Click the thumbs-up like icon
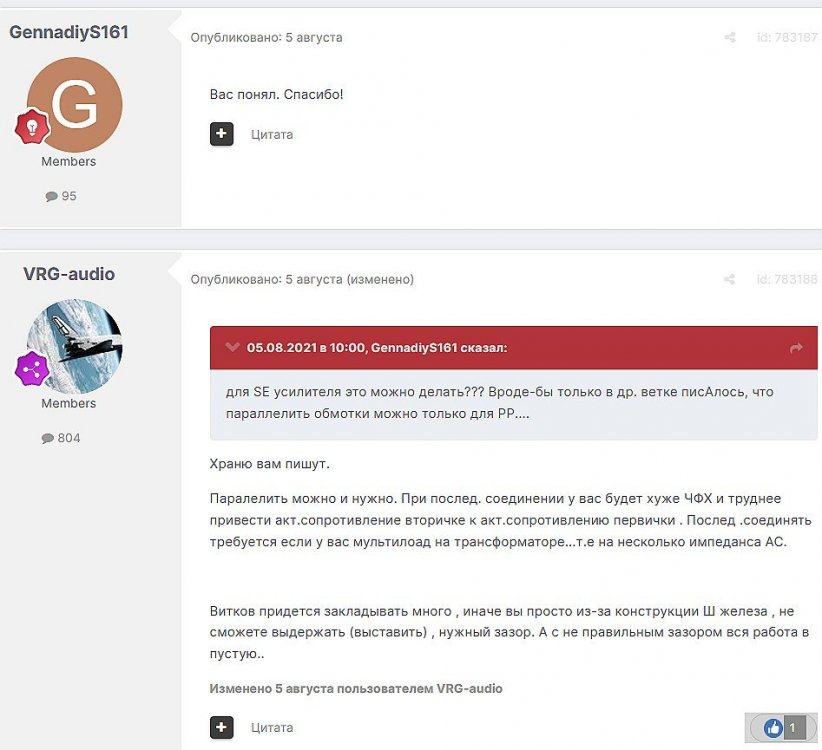This screenshot has height=750, width=822. [x=773, y=727]
